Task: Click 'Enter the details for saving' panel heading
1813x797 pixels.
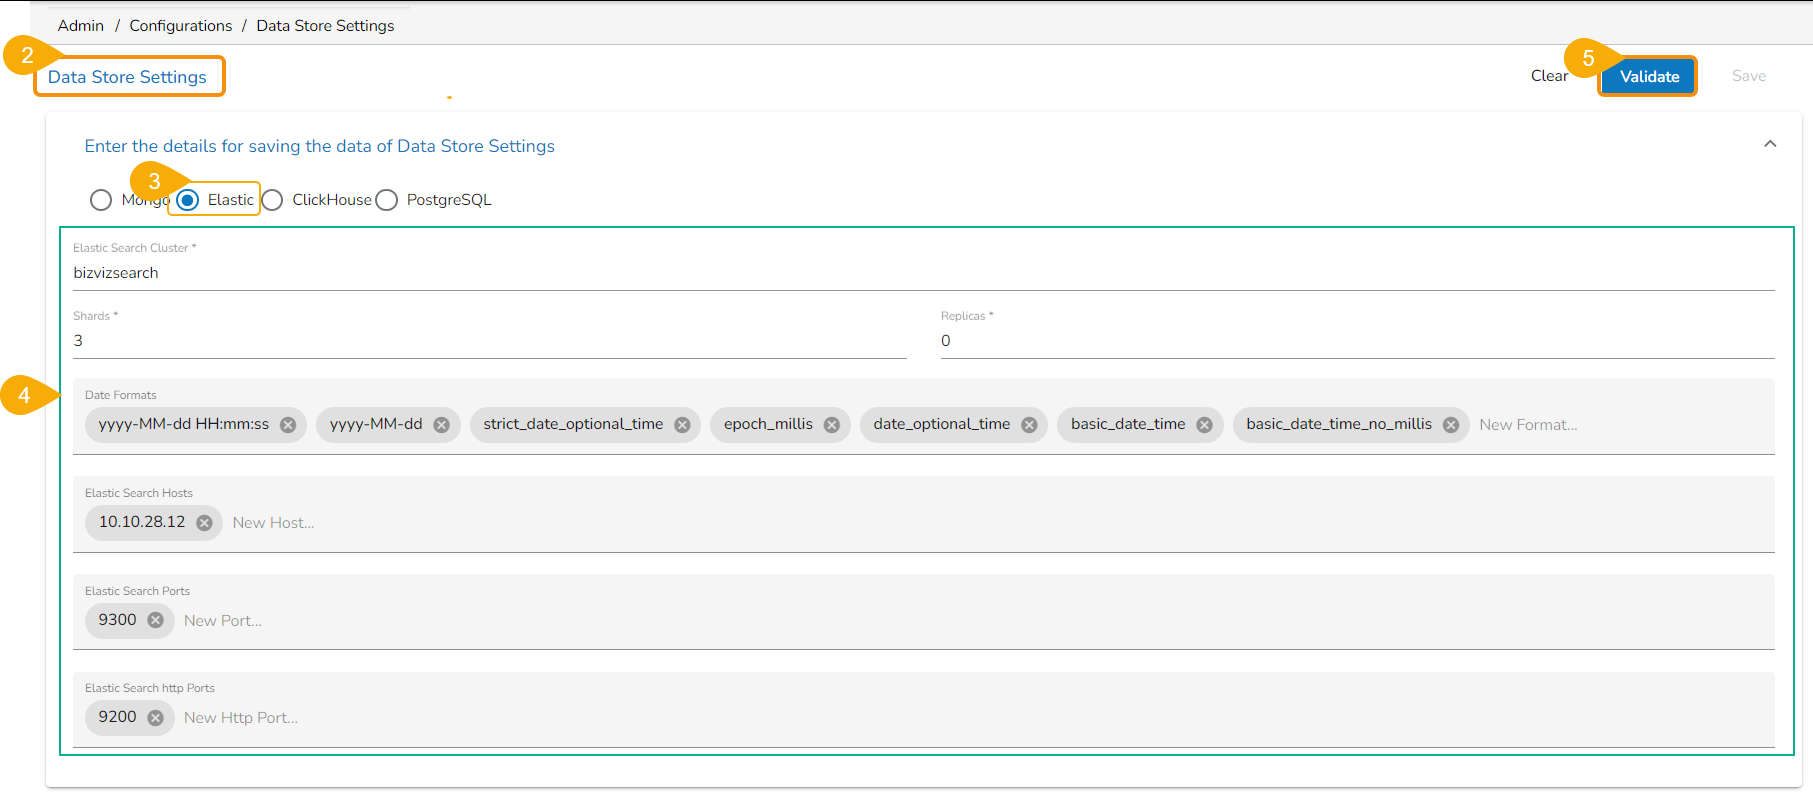Action: point(320,146)
